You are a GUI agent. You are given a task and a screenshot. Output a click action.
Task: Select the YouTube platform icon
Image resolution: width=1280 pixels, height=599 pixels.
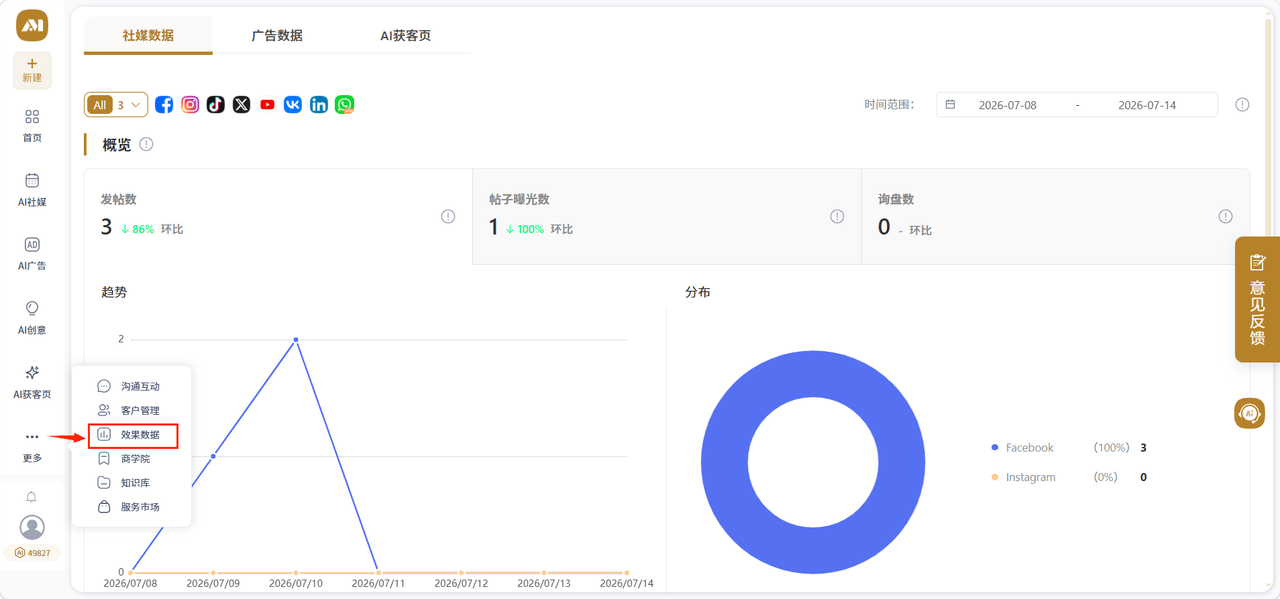click(x=267, y=104)
